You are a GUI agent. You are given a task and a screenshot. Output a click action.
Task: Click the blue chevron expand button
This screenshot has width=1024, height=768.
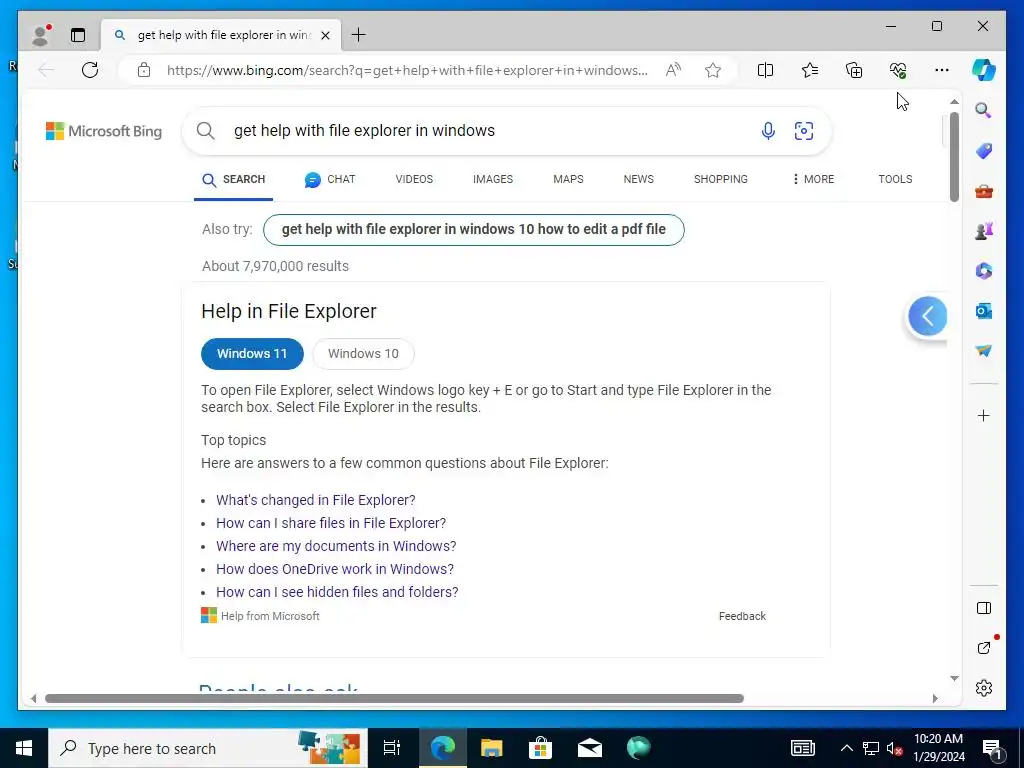tap(928, 316)
